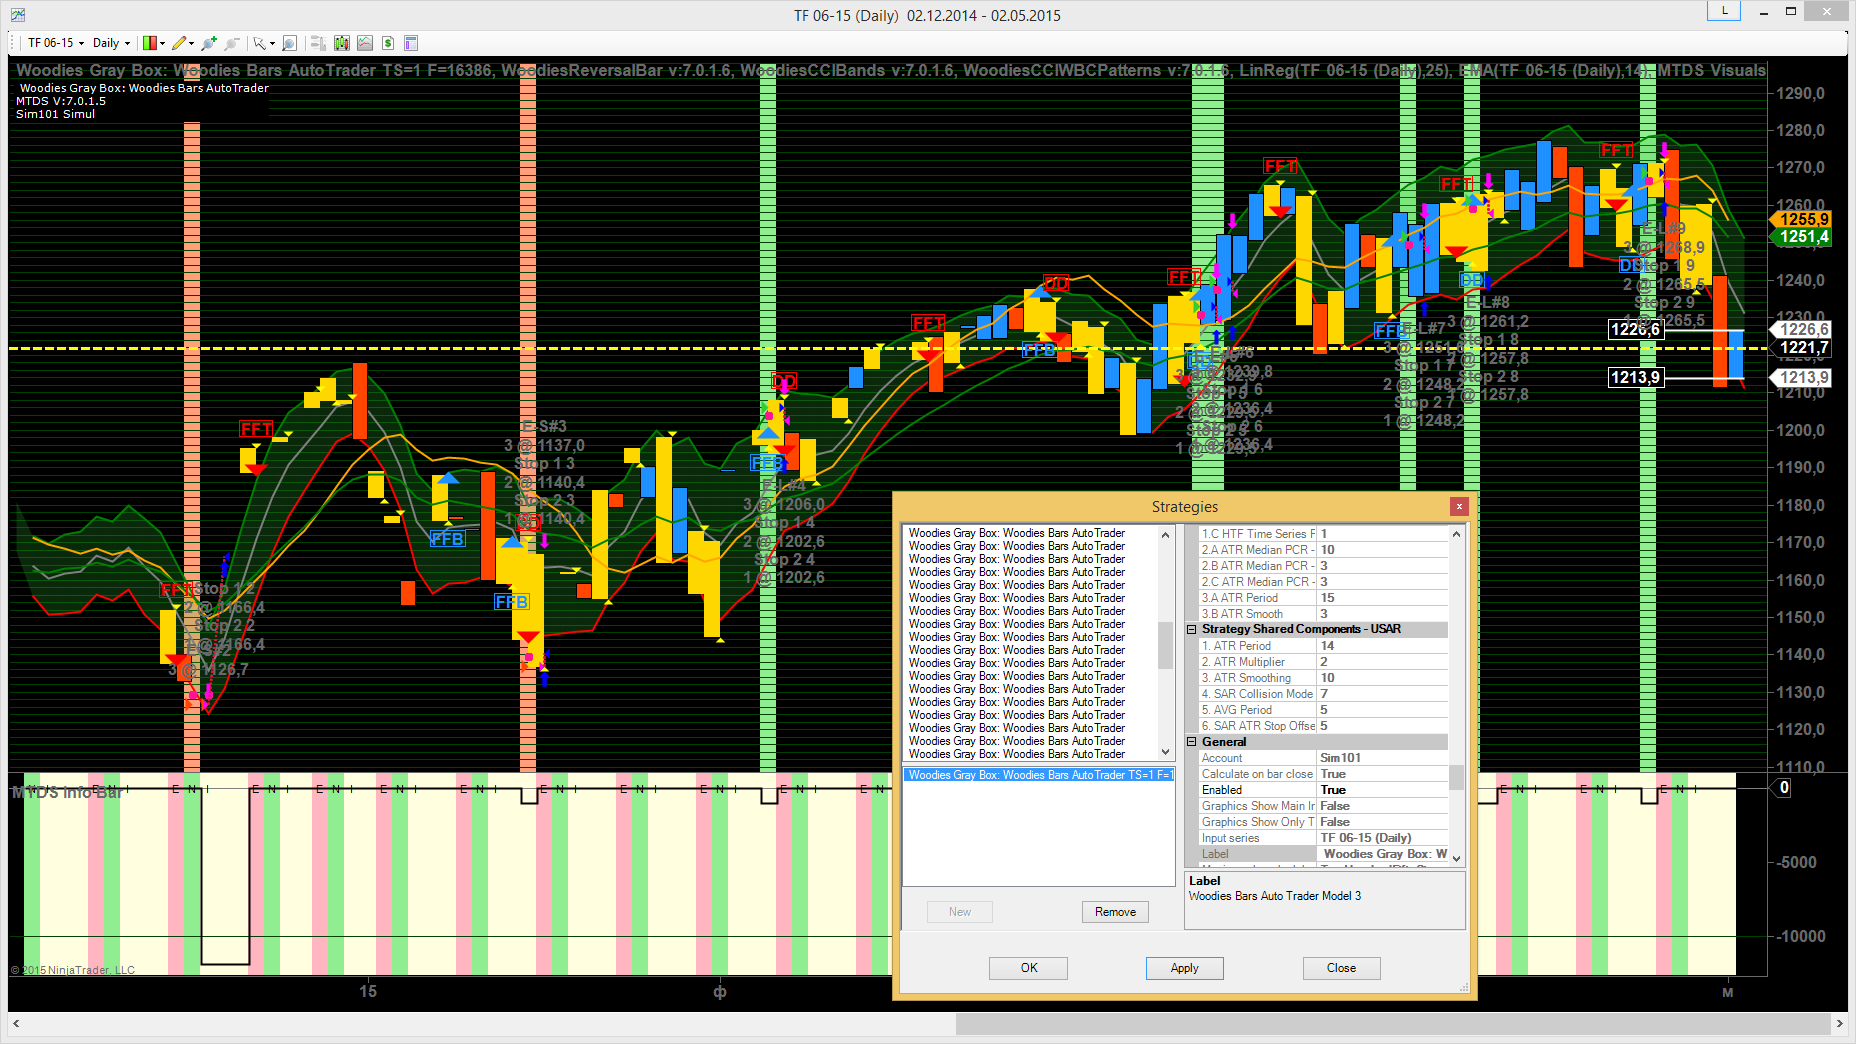Collapse the General property section
The height and width of the screenshot is (1044, 1856).
[x=1192, y=742]
